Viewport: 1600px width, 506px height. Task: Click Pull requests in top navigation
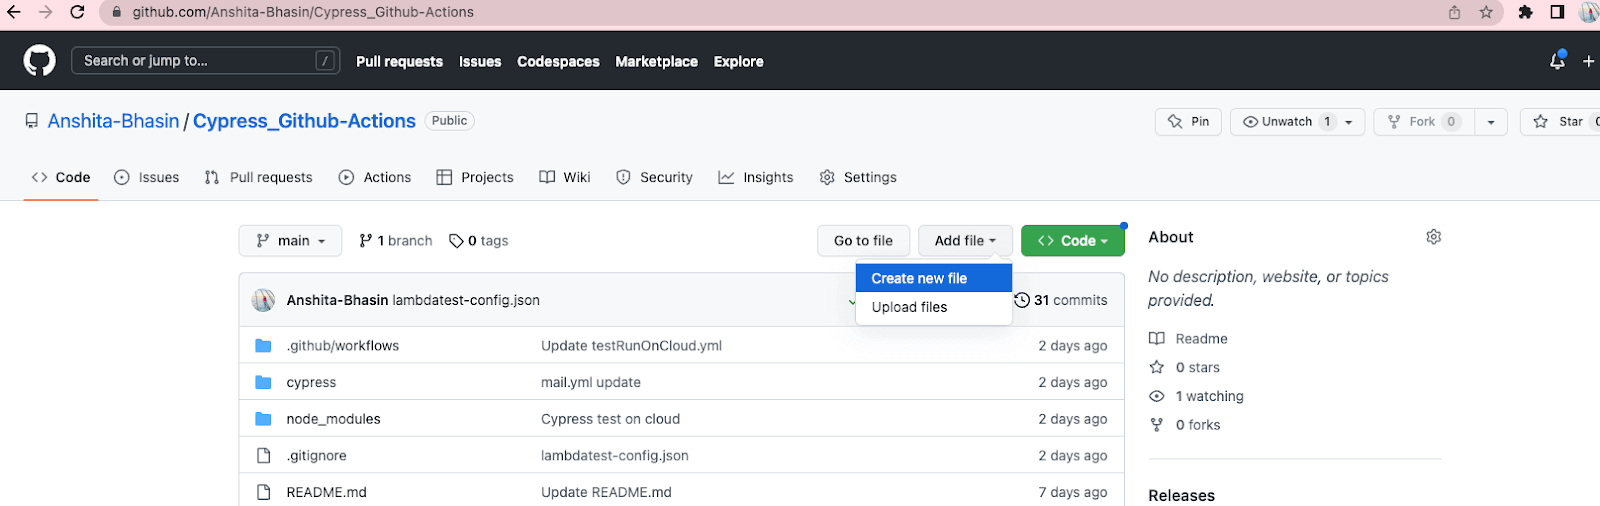[x=399, y=61]
